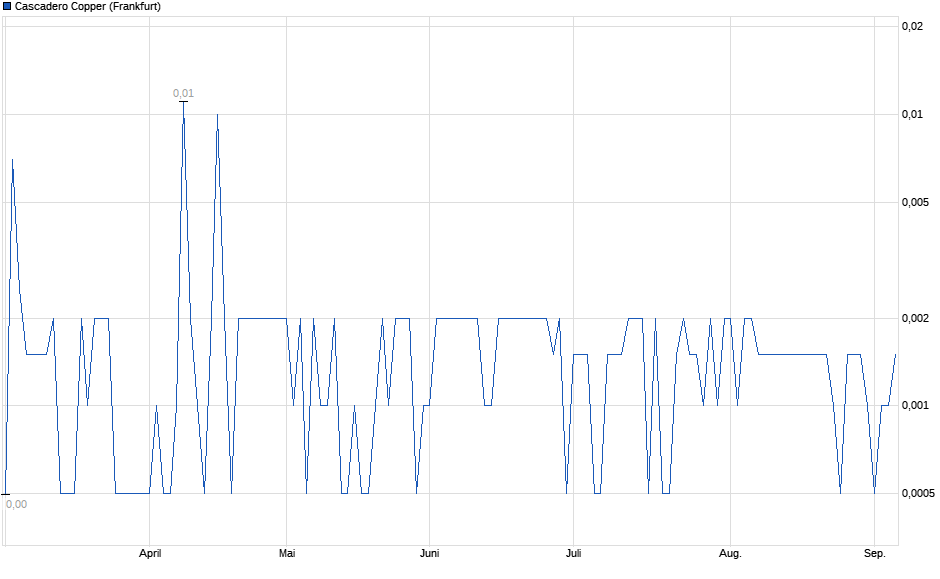Click the 'April' x-axis label
This screenshot has width=940, height=579.
[x=150, y=553]
